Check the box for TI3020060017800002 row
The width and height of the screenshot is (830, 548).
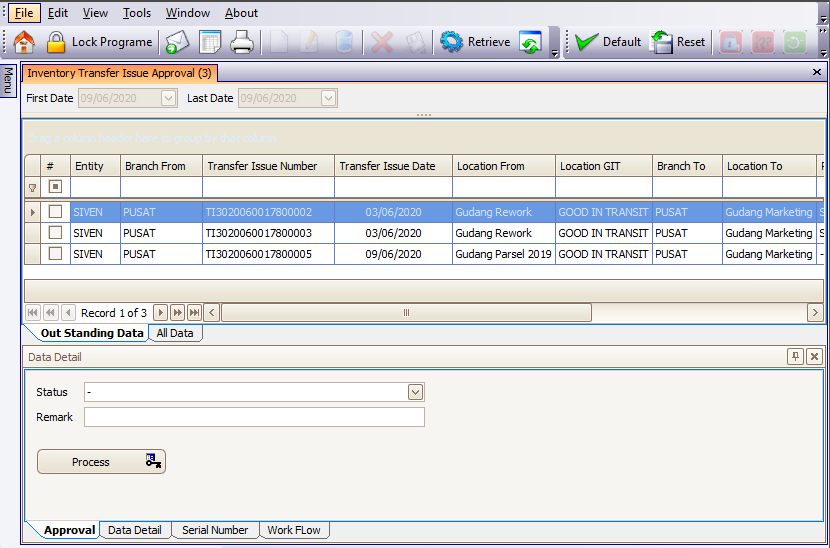click(55, 212)
